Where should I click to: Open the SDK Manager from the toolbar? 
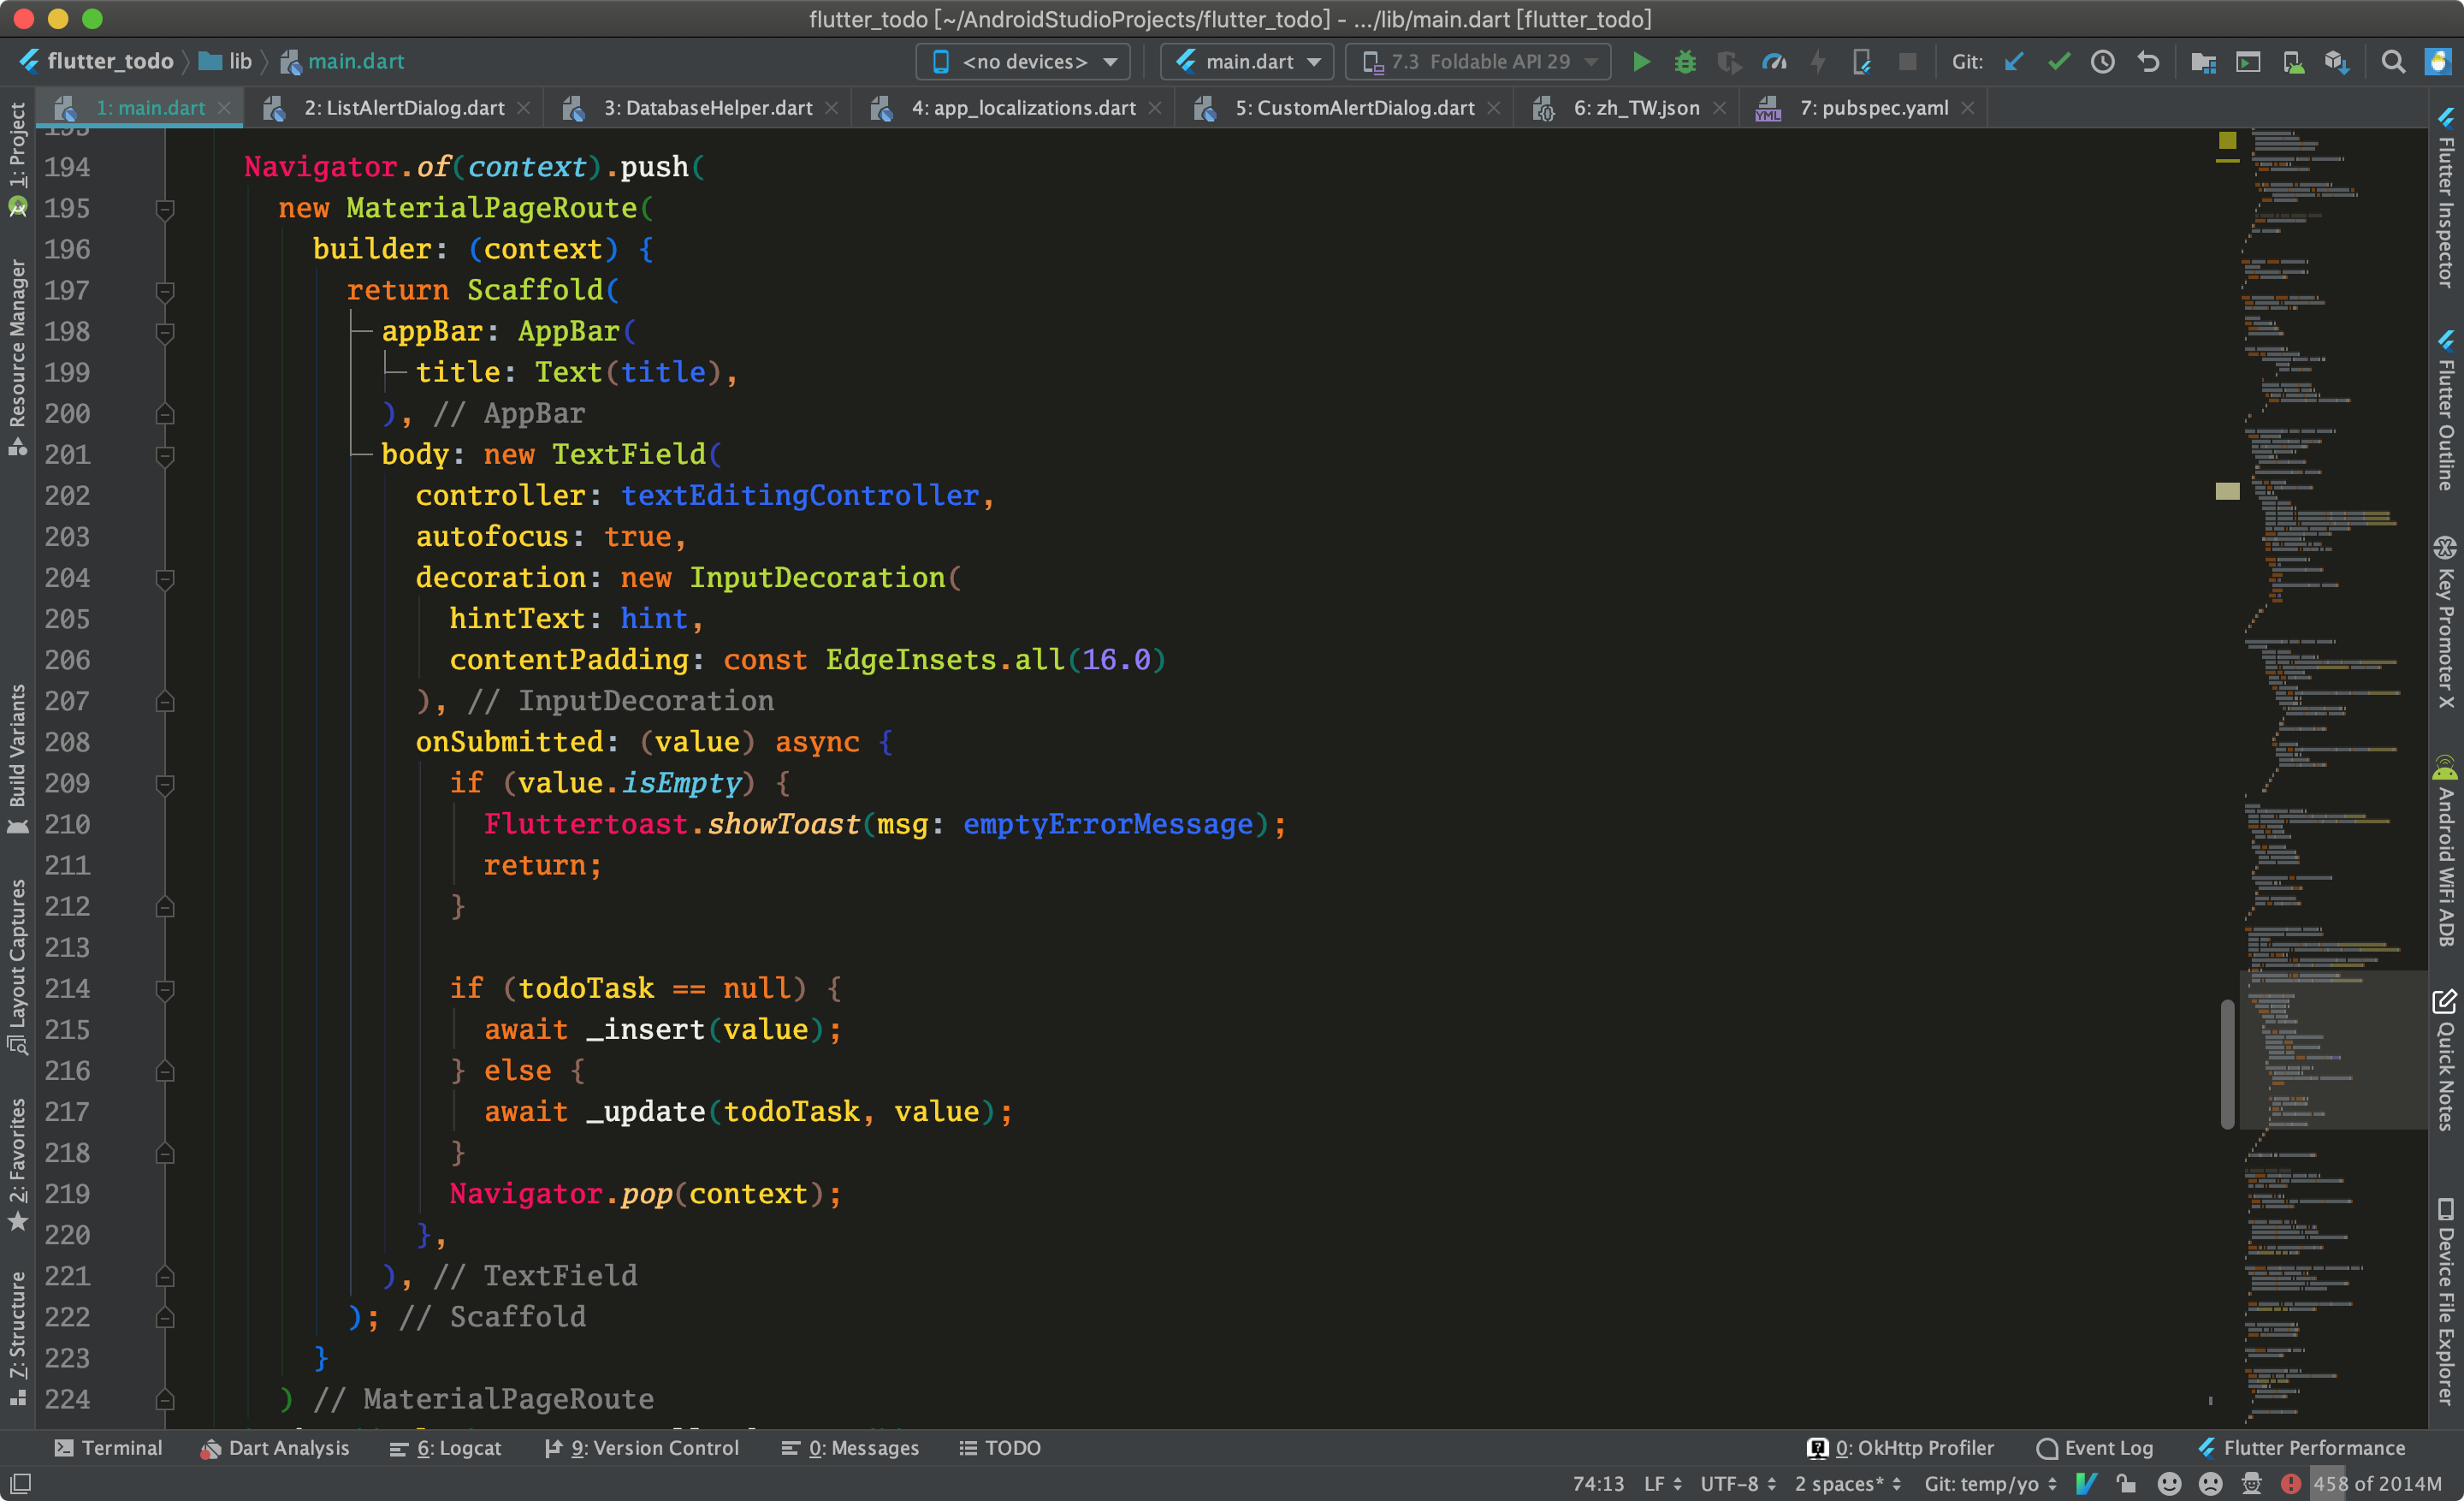click(x=2338, y=61)
